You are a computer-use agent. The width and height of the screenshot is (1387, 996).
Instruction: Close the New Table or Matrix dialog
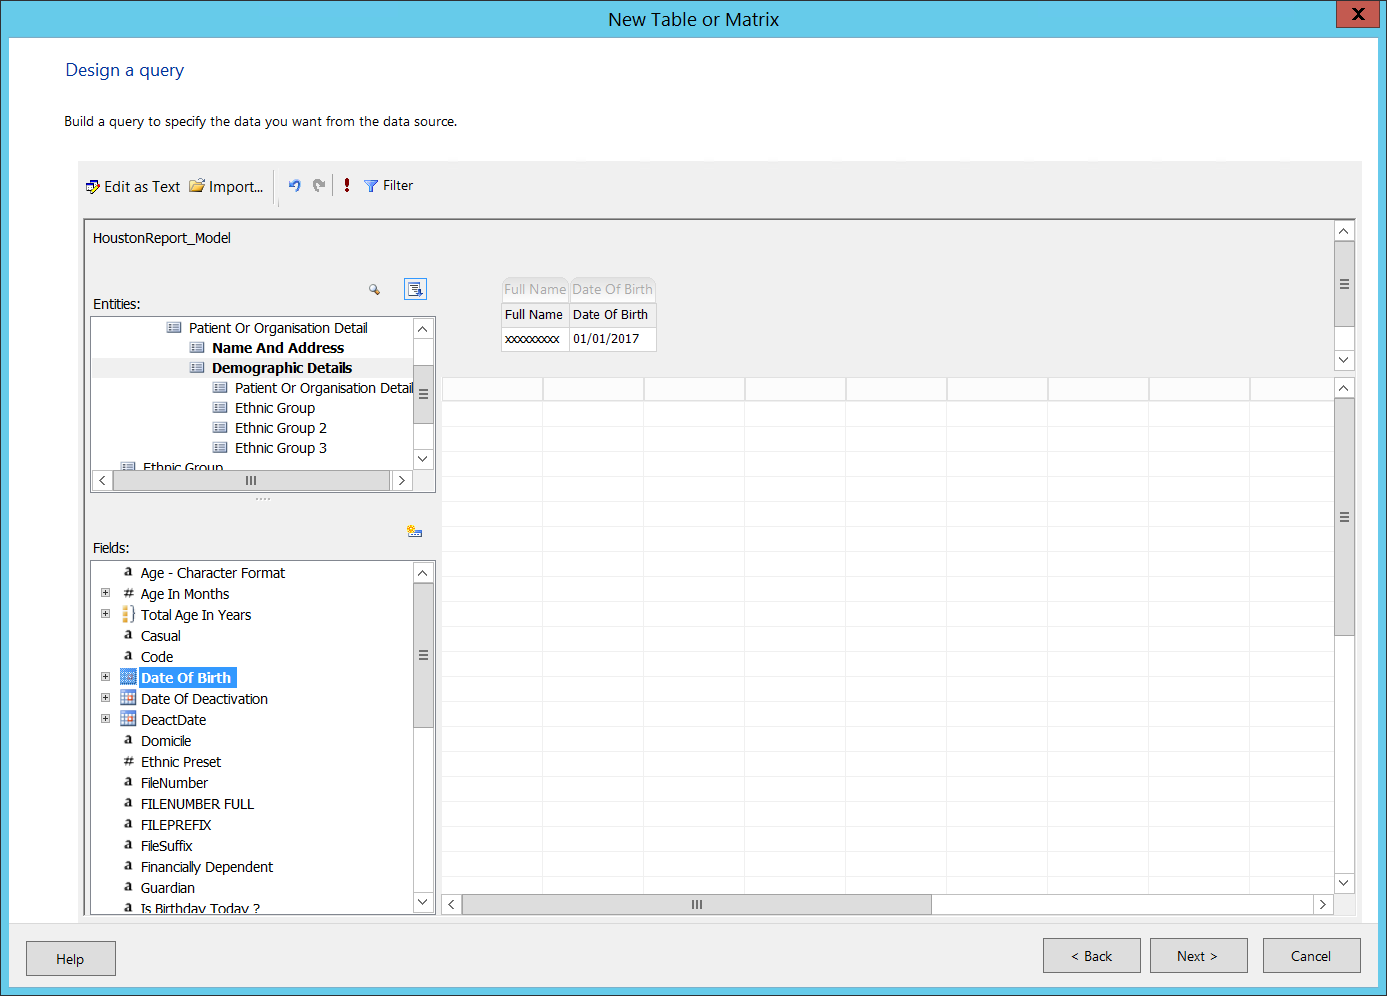(1358, 14)
